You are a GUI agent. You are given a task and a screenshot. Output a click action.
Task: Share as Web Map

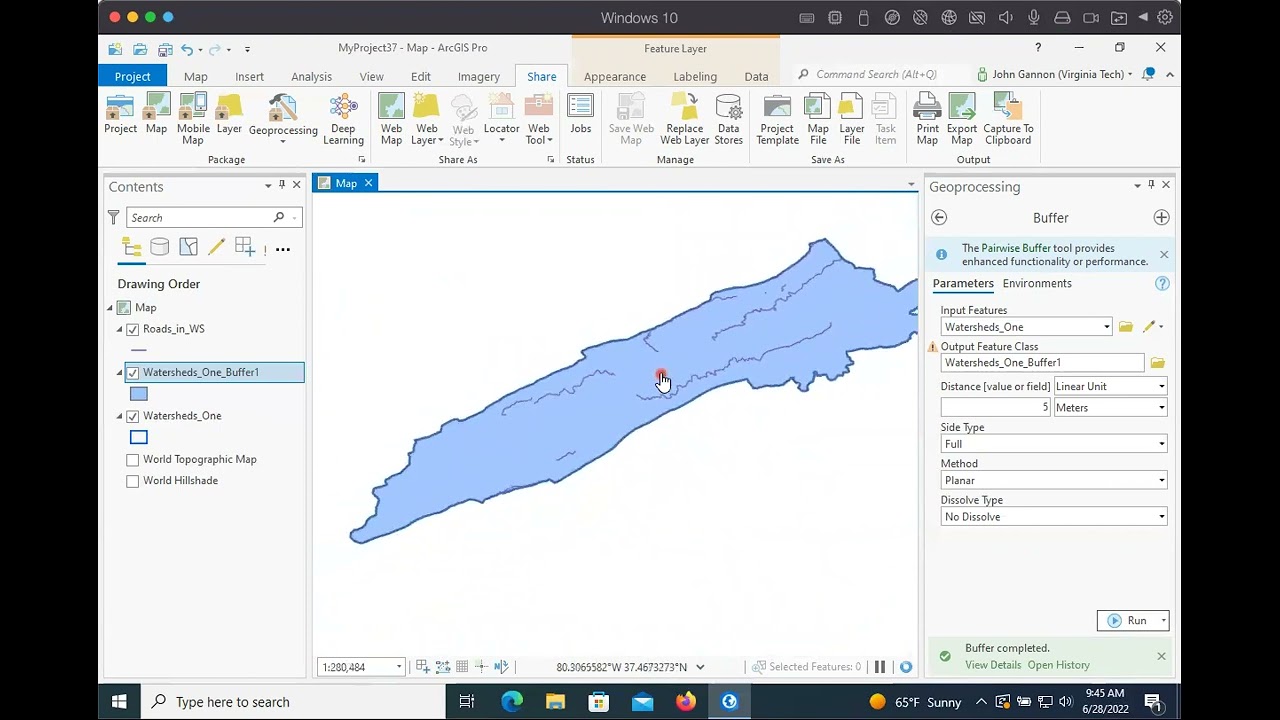391,119
